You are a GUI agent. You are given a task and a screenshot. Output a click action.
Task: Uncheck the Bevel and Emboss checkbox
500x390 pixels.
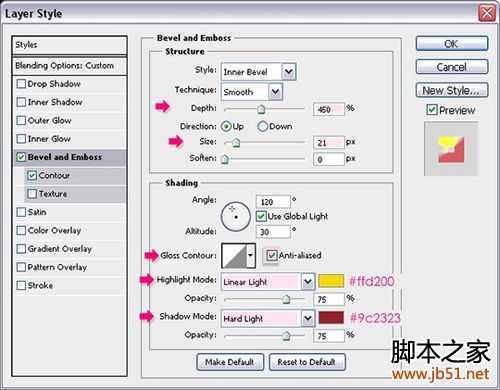click(x=21, y=157)
